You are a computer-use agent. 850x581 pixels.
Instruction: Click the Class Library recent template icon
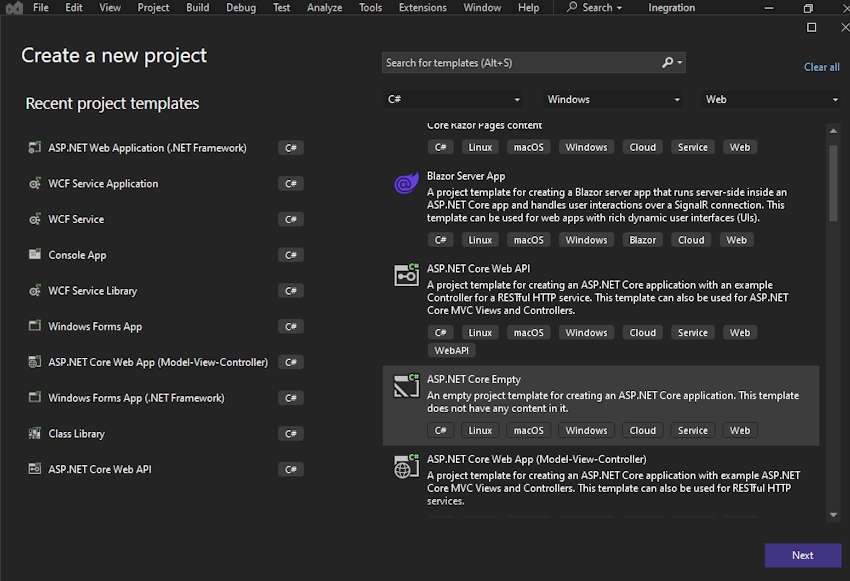tap(36, 434)
